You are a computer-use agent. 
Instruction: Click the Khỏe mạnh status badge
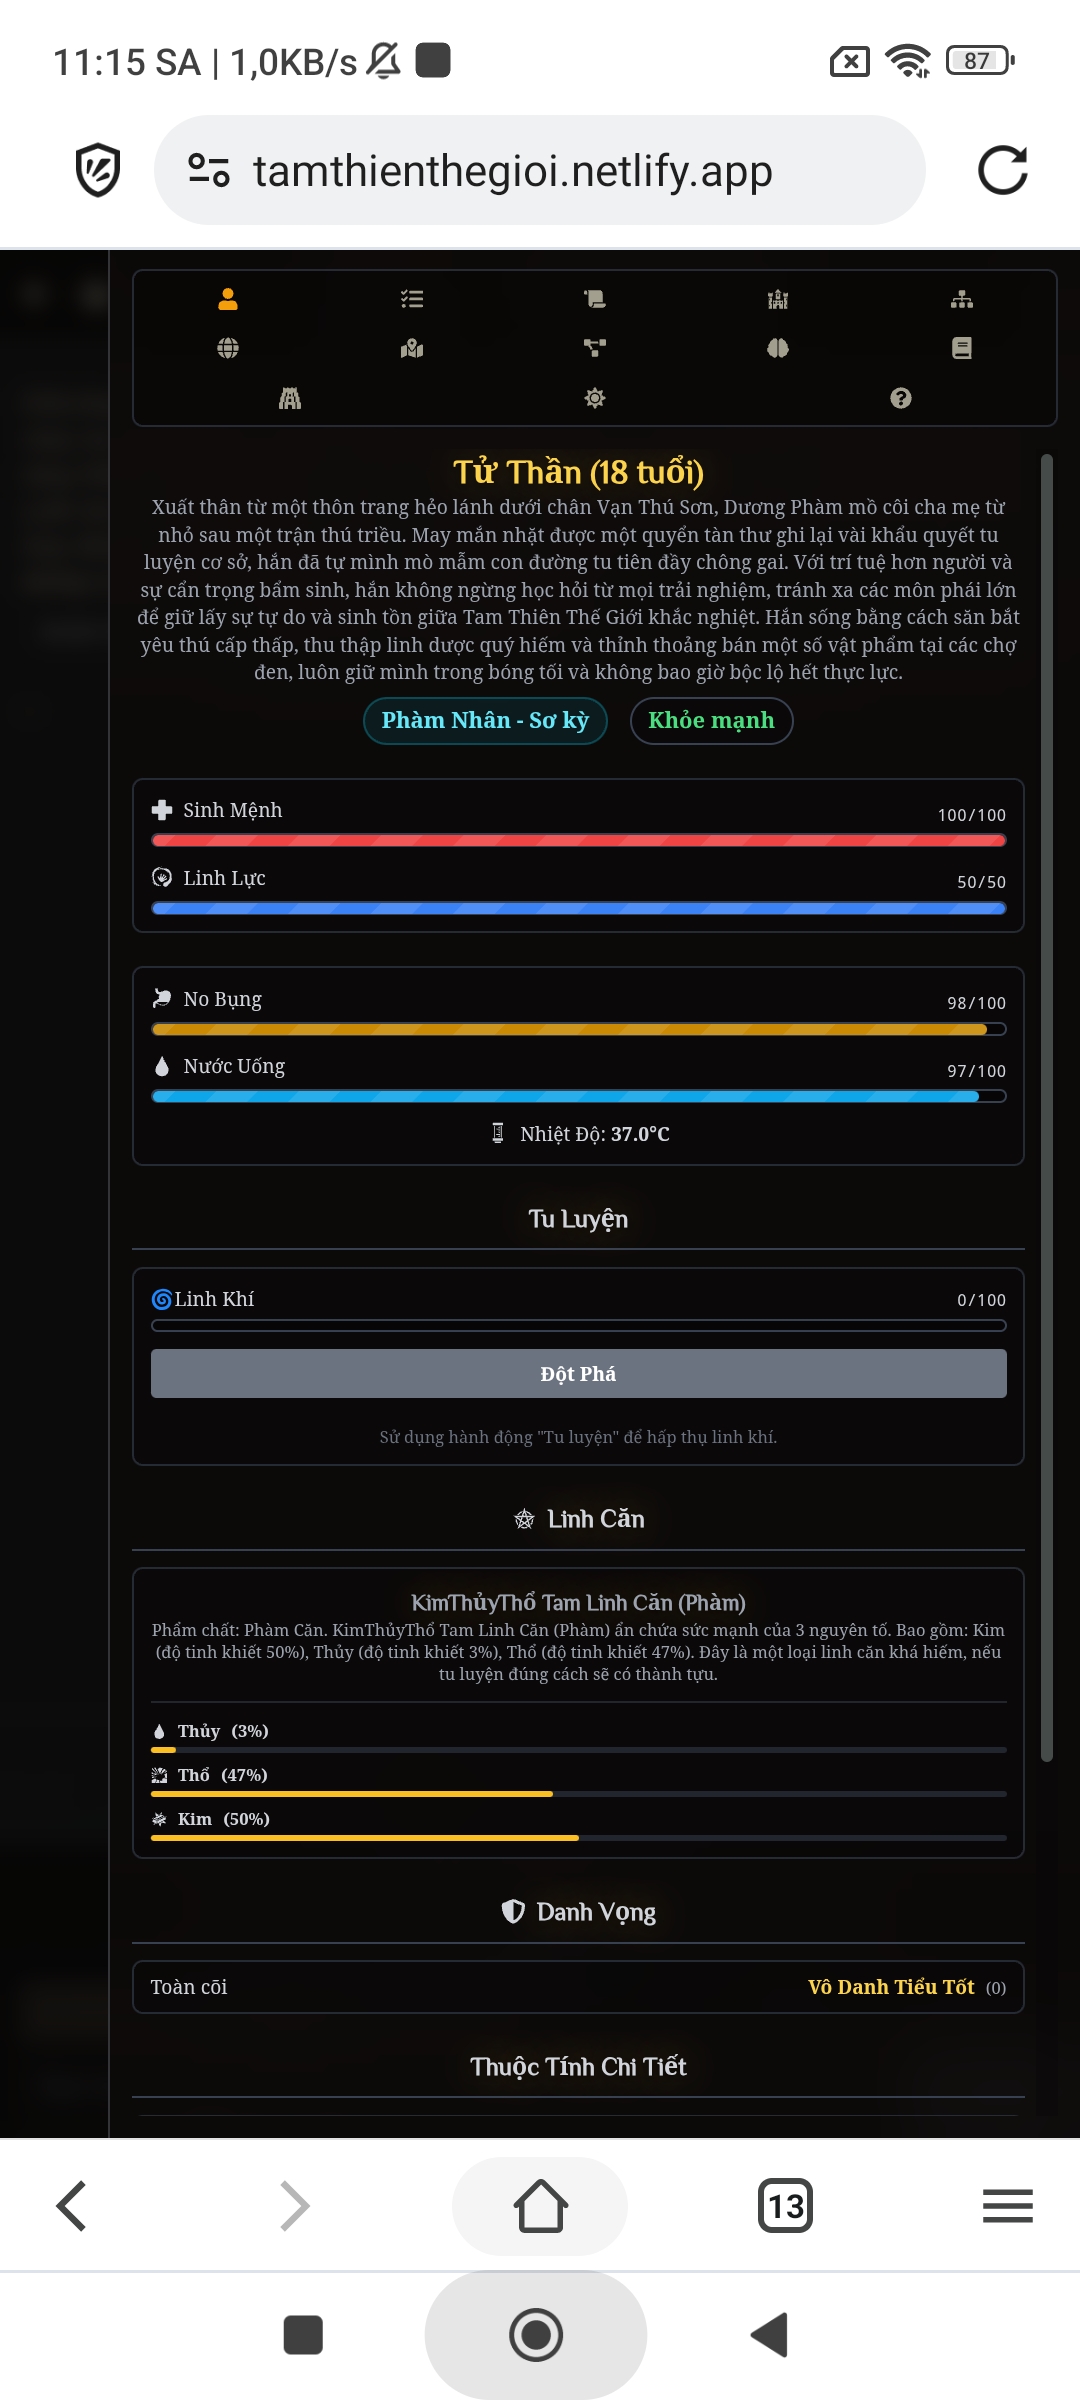tap(711, 720)
